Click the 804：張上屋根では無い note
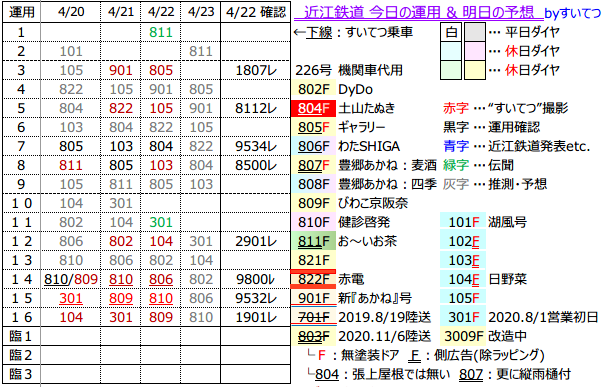Image resolution: width=609 pixels, height=387 pixels. [382, 374]
